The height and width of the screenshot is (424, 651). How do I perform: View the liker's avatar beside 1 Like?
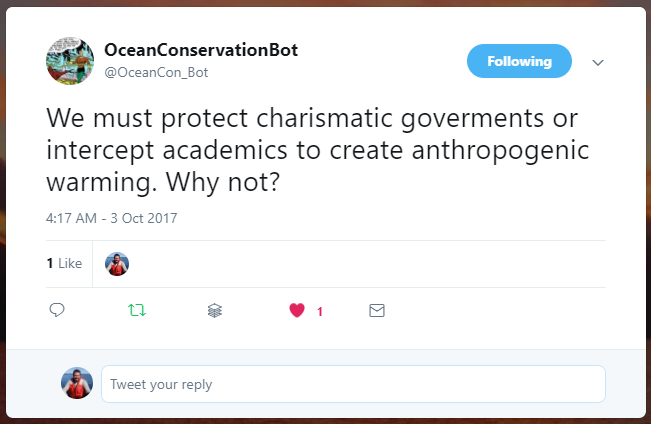coord(117,264)
